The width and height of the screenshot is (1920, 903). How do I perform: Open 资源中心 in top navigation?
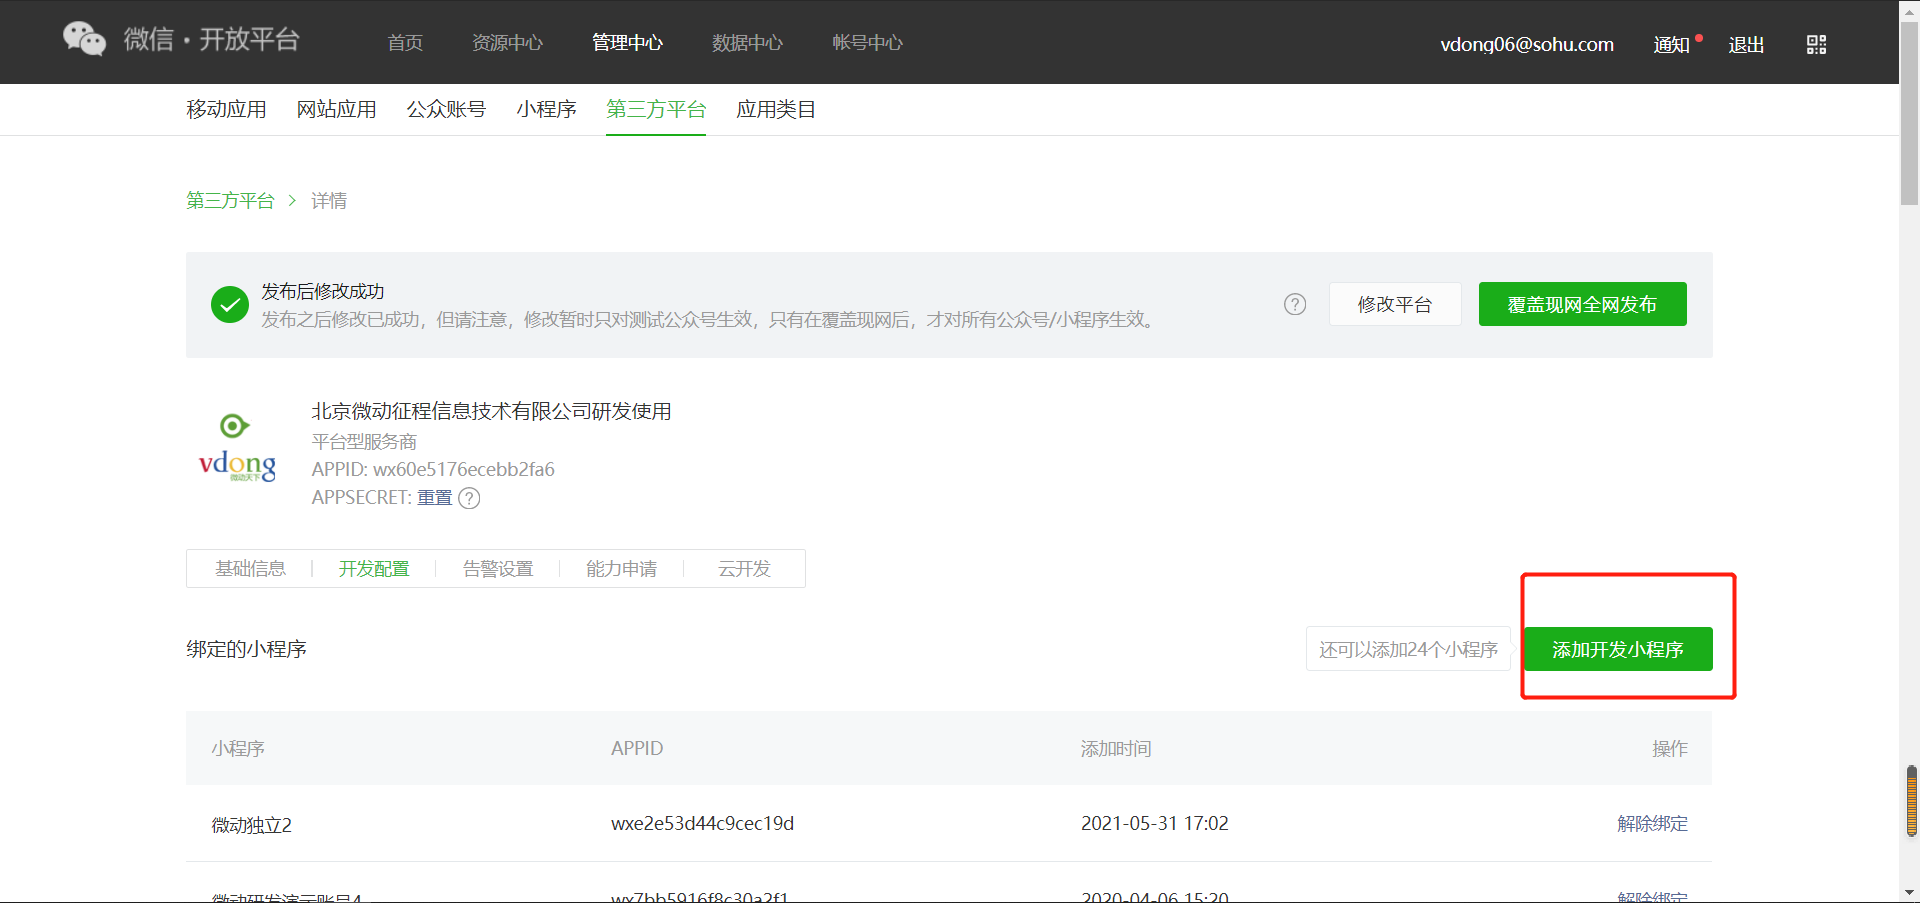(507, 42)
